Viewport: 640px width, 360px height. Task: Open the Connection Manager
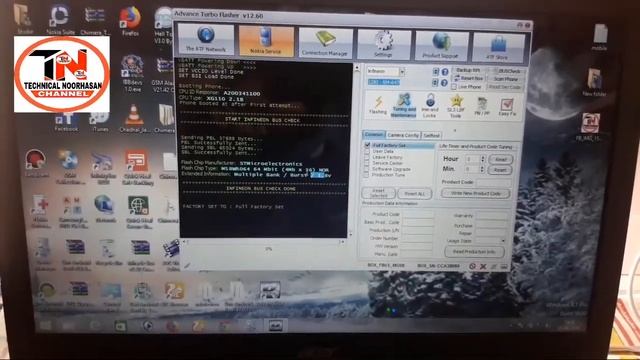click(325, 43)
